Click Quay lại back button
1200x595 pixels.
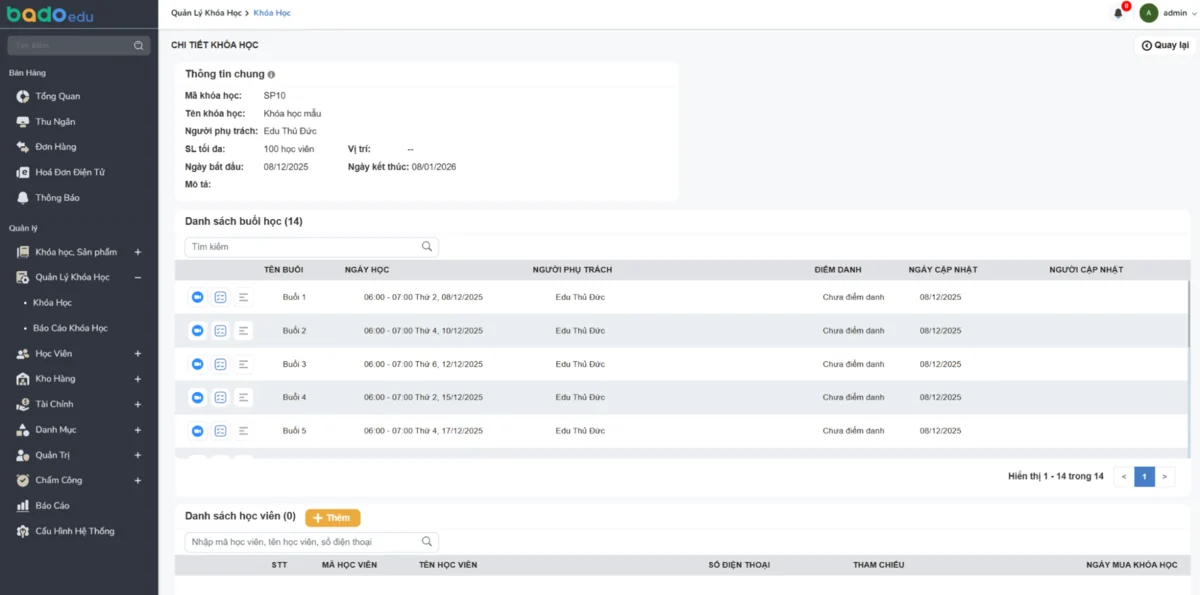pos(1165,45)
